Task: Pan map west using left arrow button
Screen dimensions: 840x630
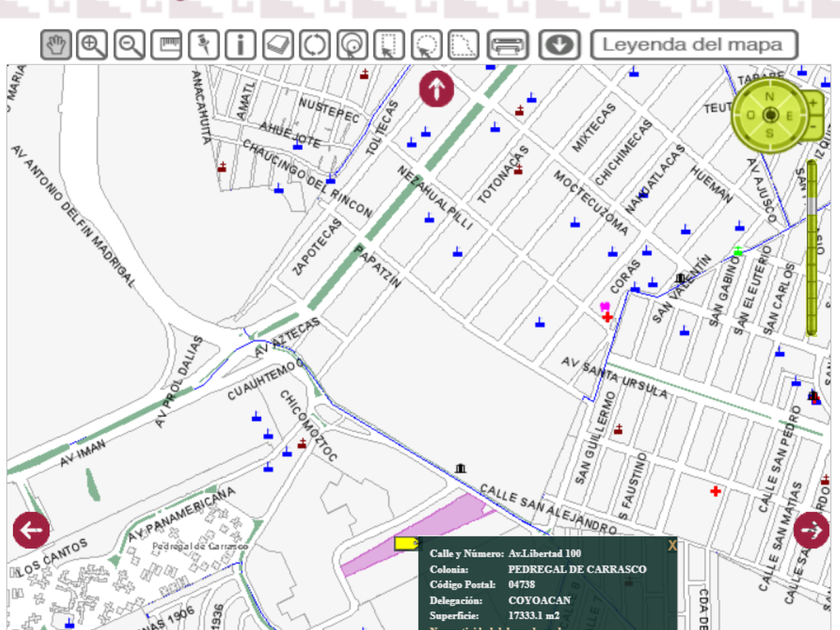Action: (31, 529)
